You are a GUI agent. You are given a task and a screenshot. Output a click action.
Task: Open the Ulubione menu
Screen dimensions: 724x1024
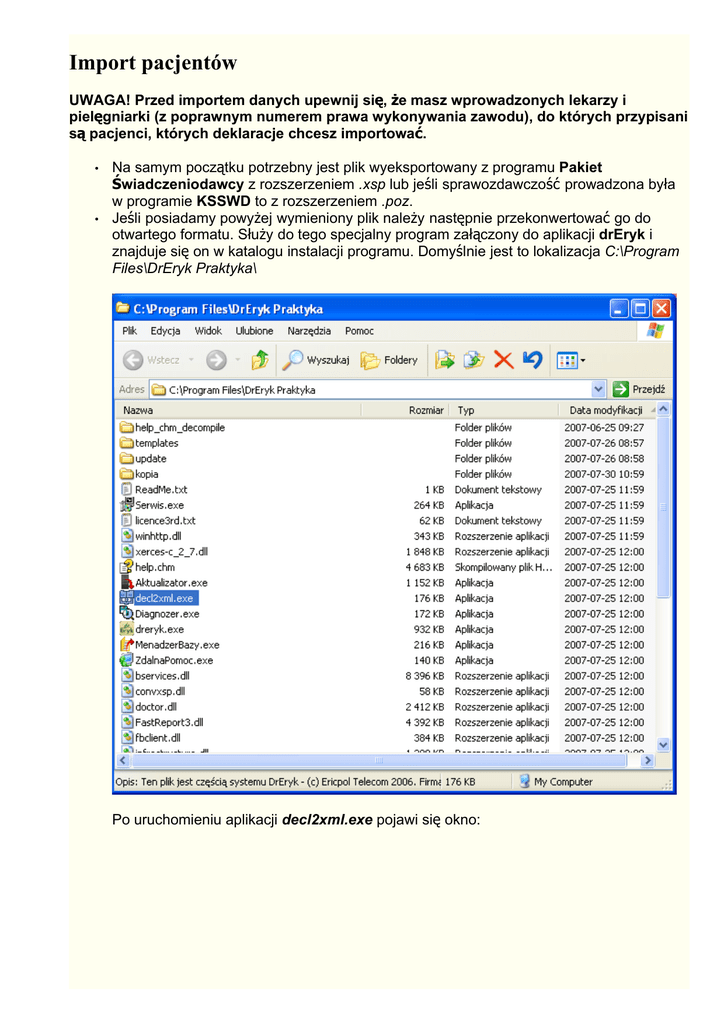coord(254,331)
